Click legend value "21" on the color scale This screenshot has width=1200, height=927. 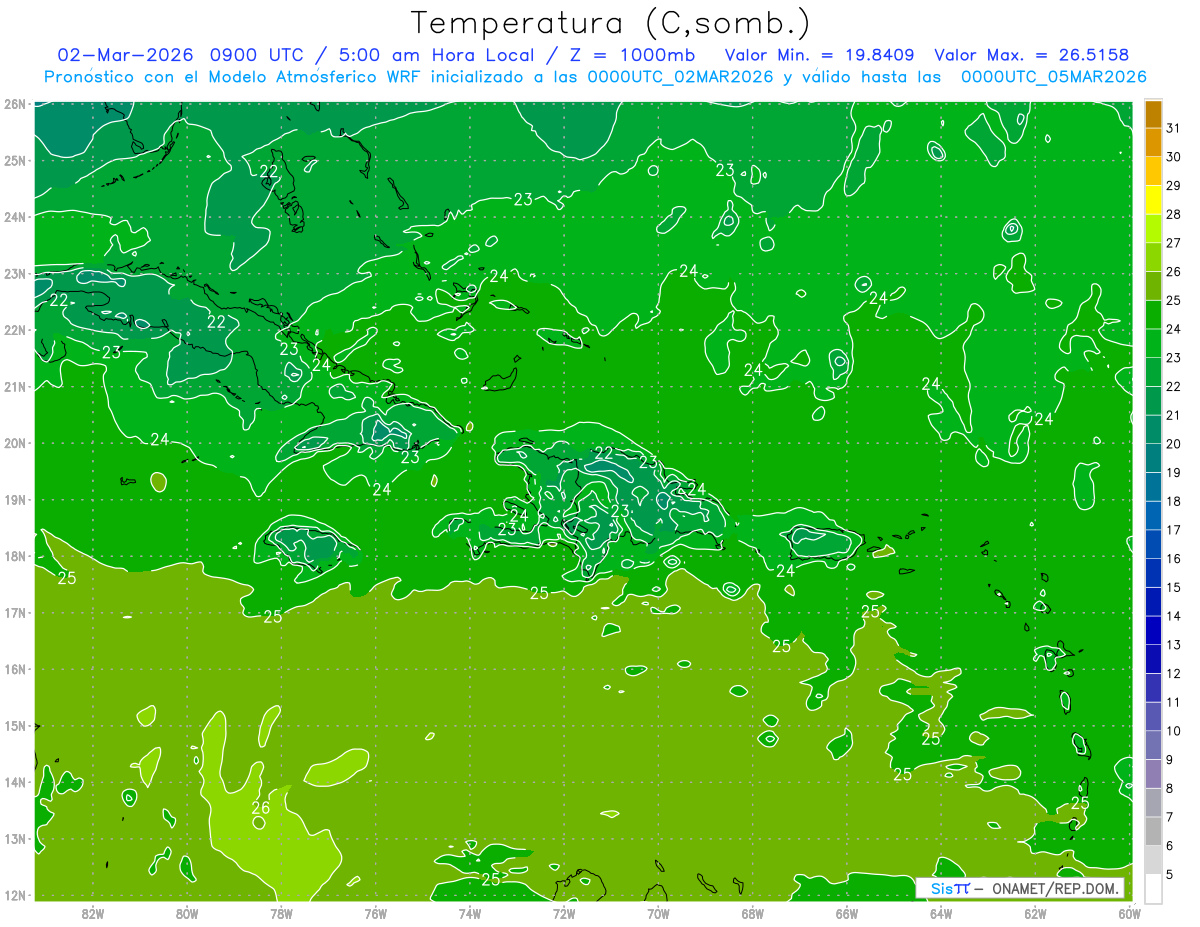point(1174,415)
